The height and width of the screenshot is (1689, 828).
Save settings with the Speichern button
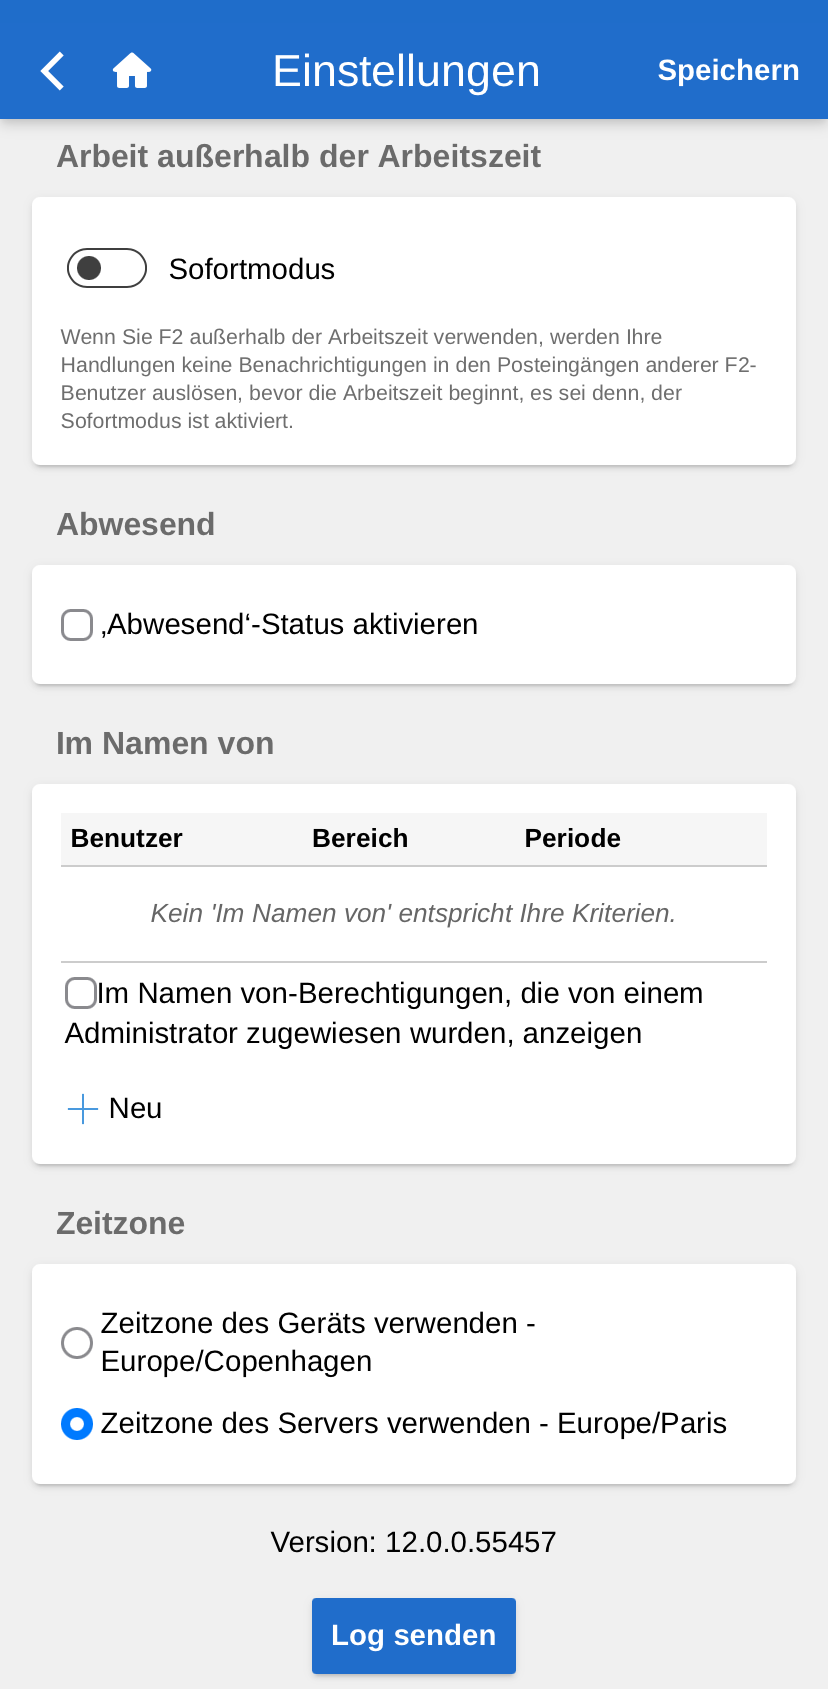point(728,71)
